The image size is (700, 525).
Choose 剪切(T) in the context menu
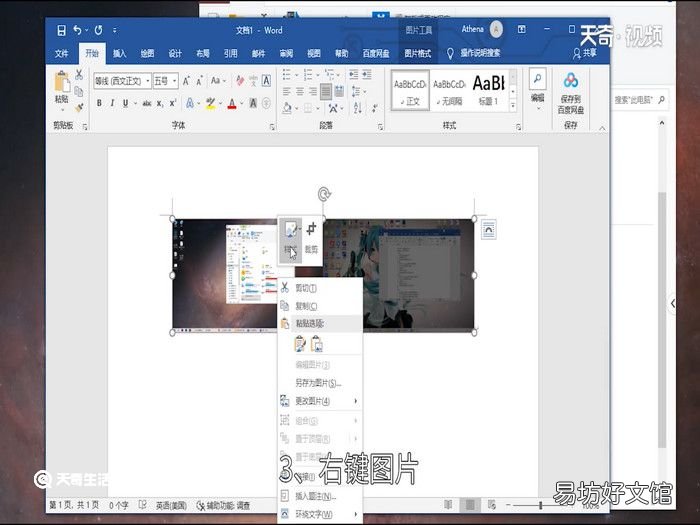[x=320, y=288]
